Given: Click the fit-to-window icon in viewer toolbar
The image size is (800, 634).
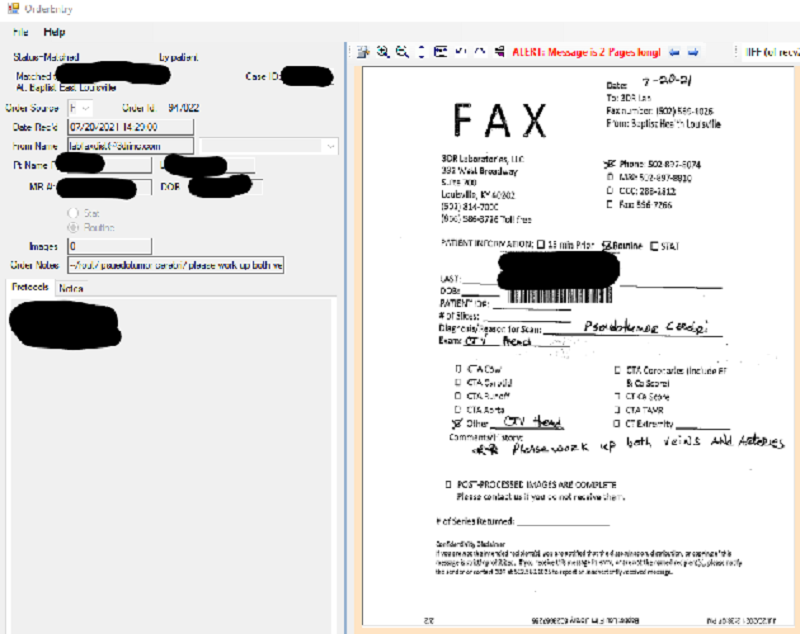Looking at the screenshot, I should (x=441, y=51).
